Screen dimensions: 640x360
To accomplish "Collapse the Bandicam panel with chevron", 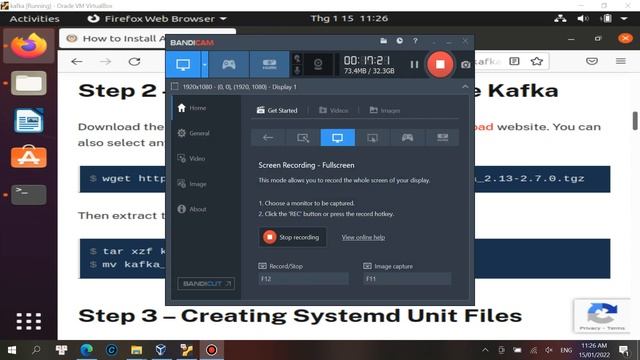I will point(465,87).
